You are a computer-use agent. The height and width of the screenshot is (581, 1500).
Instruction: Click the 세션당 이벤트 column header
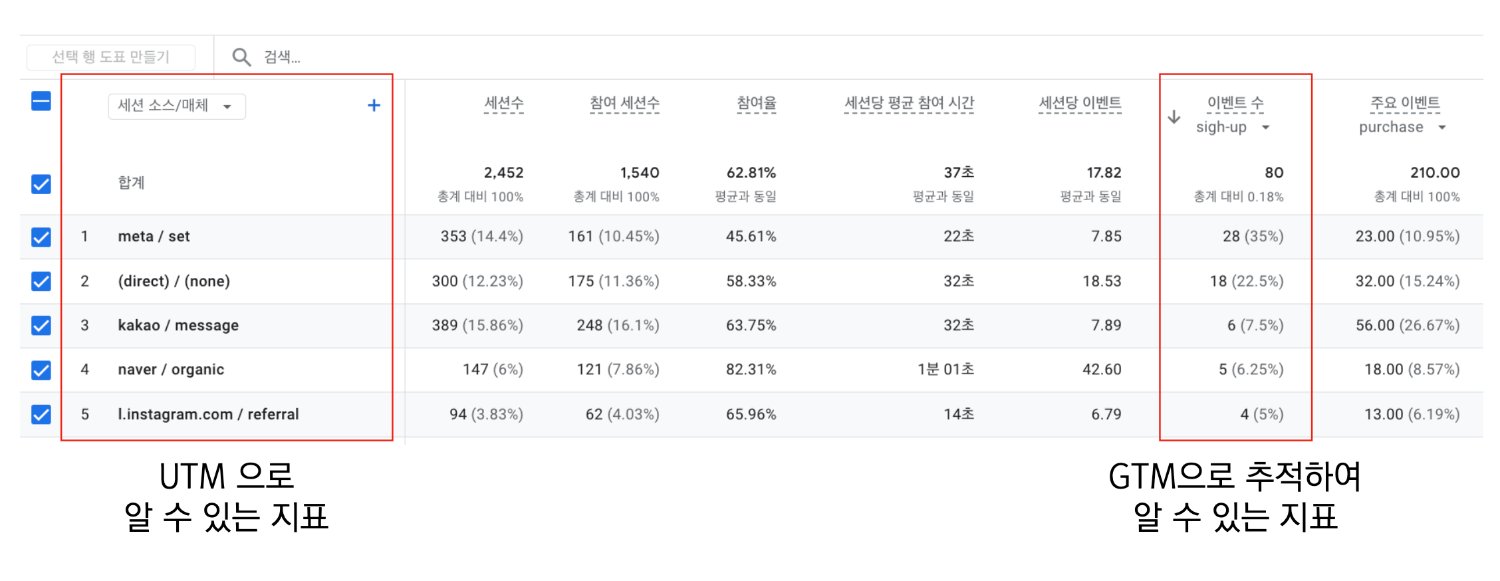tap(1080, 104)
